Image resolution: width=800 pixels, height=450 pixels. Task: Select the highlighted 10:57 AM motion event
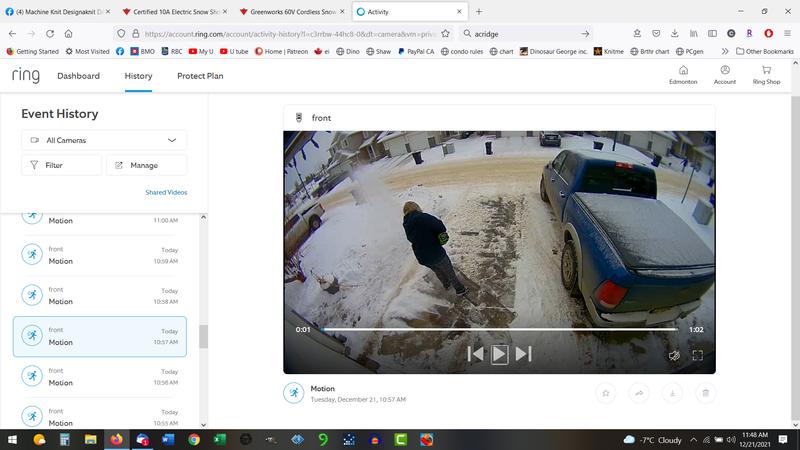[x=99, y=336]
